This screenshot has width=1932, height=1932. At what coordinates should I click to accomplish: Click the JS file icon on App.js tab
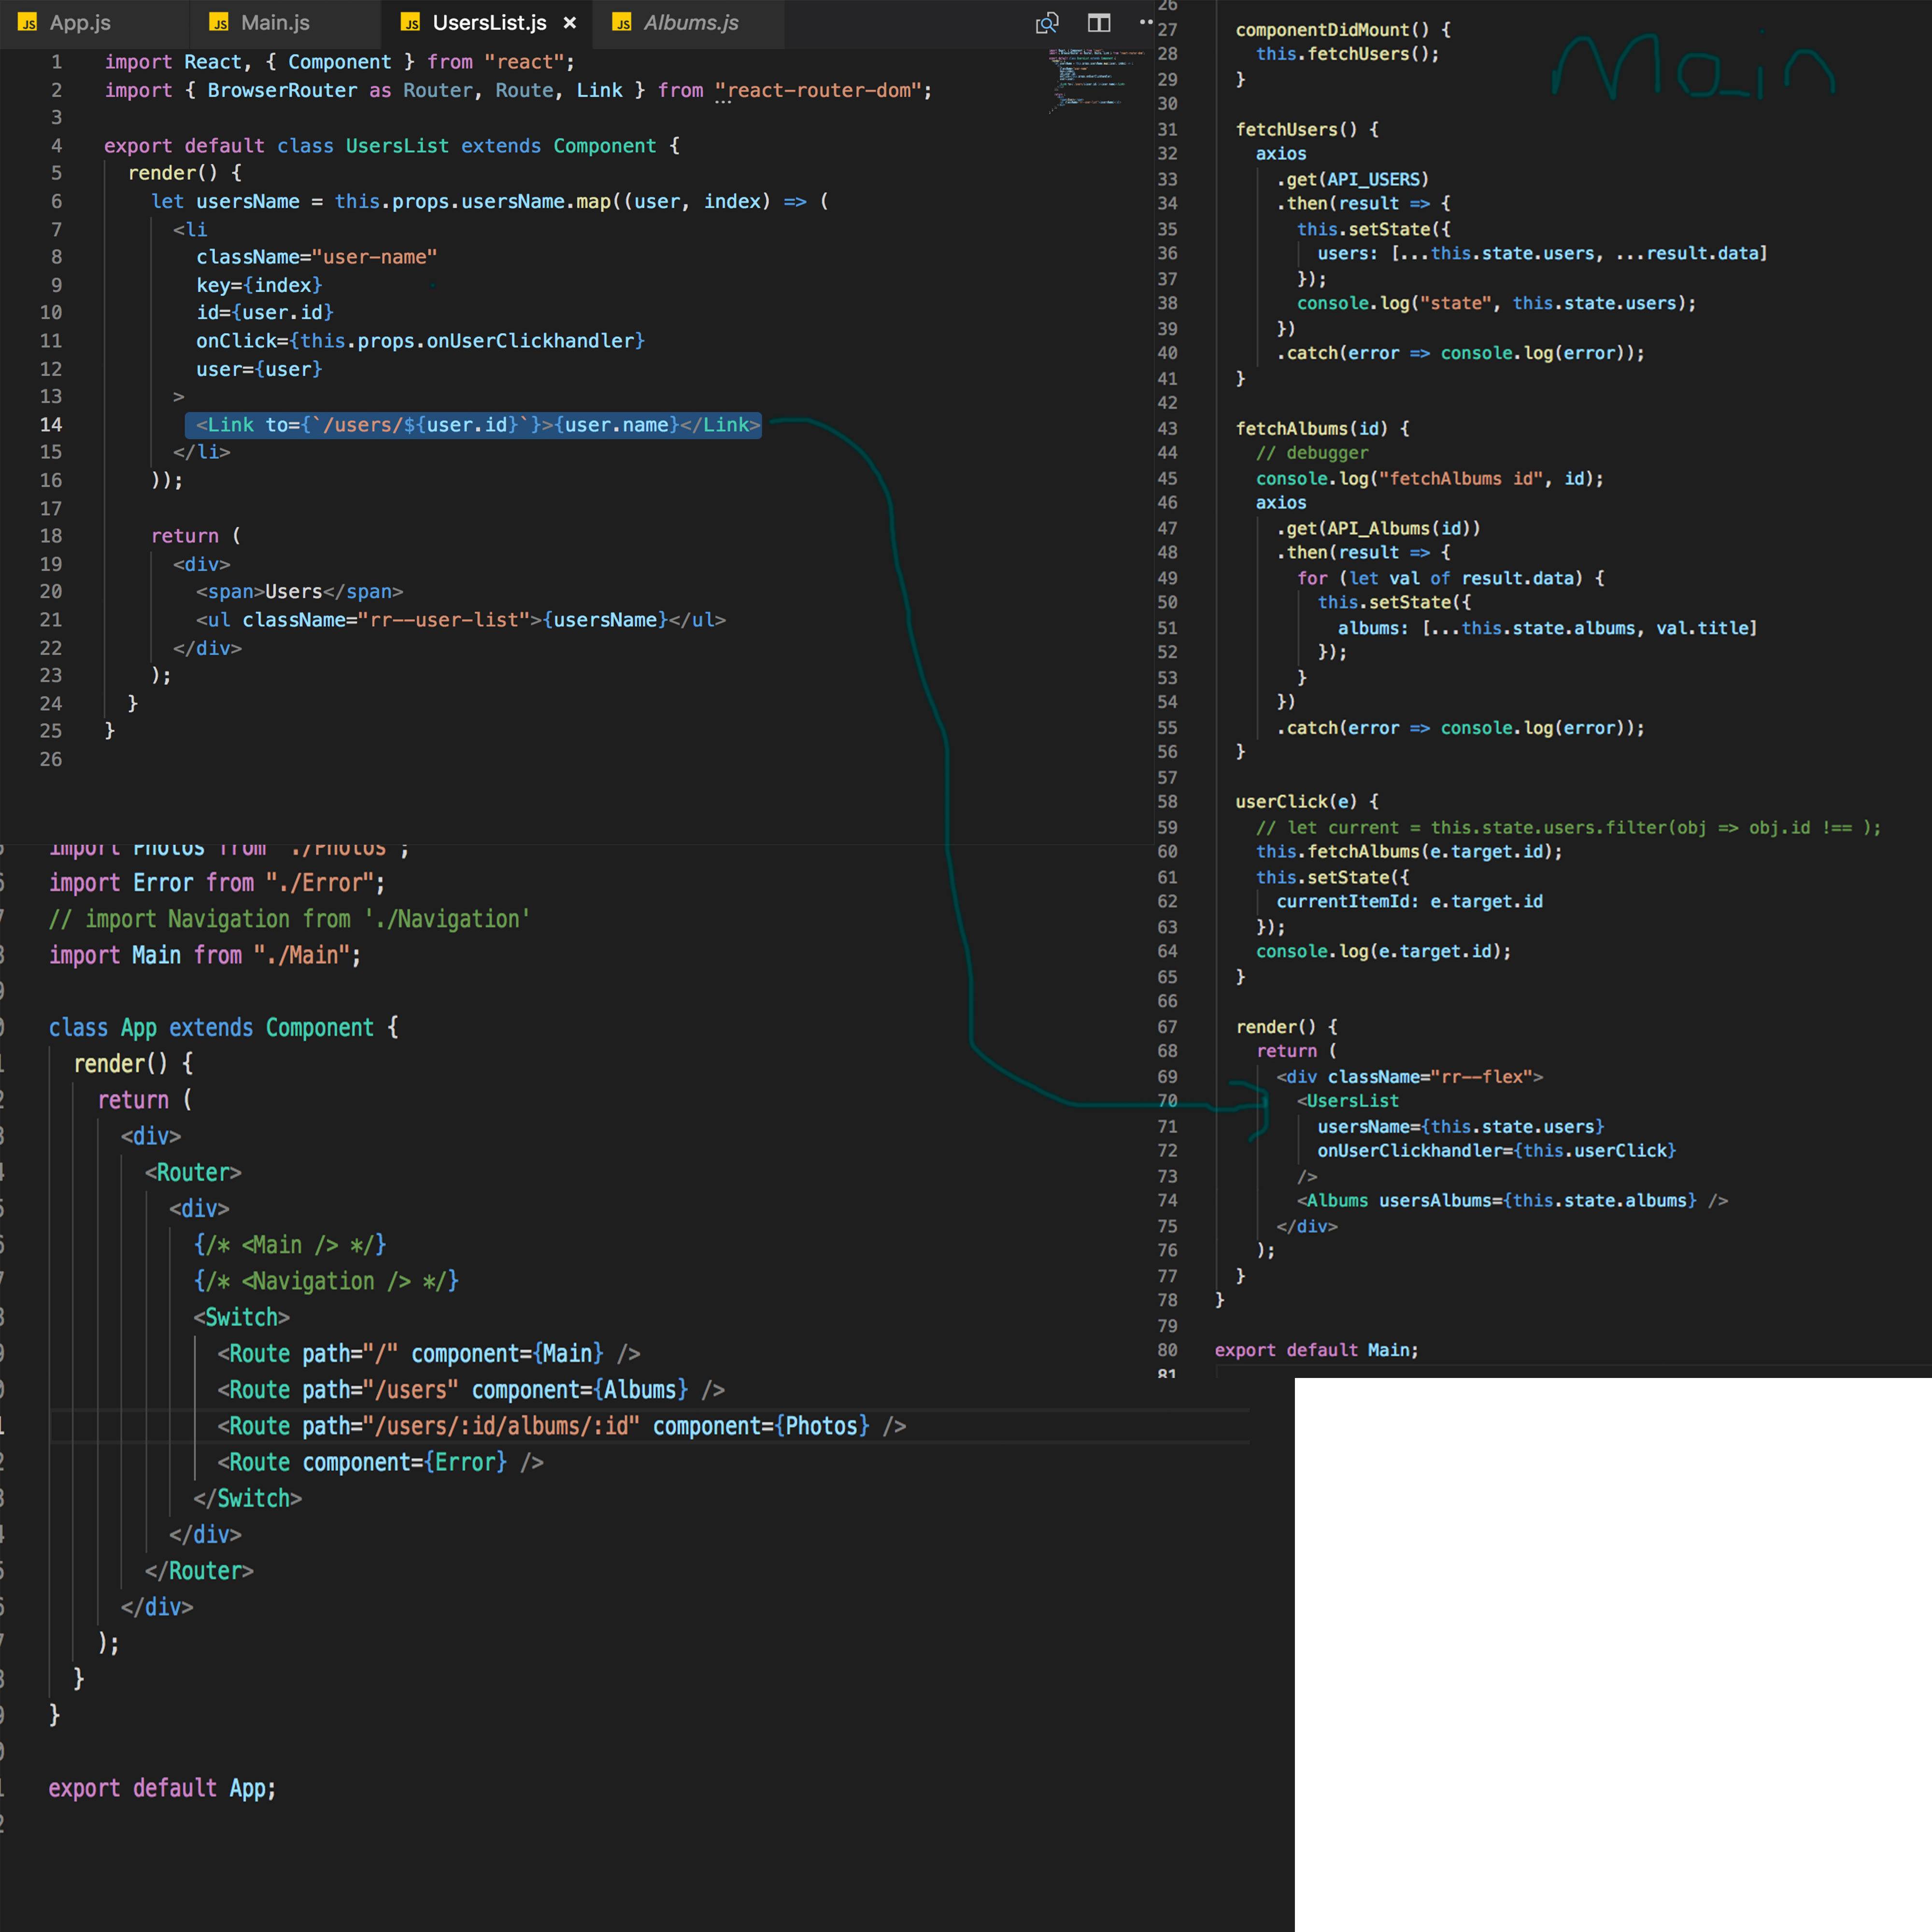tap(28, 23)
